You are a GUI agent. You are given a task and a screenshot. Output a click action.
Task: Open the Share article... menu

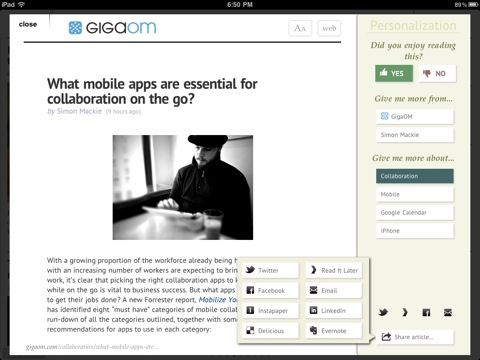pyautogui.click(x=415, y=337)
